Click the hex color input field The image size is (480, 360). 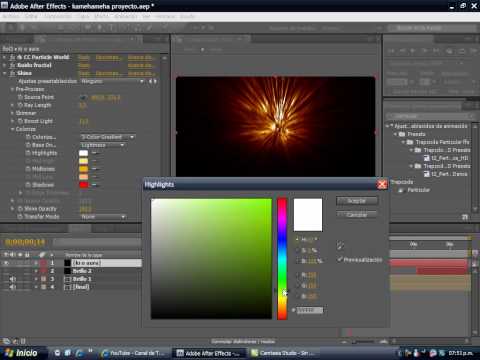tap(310, 310)
